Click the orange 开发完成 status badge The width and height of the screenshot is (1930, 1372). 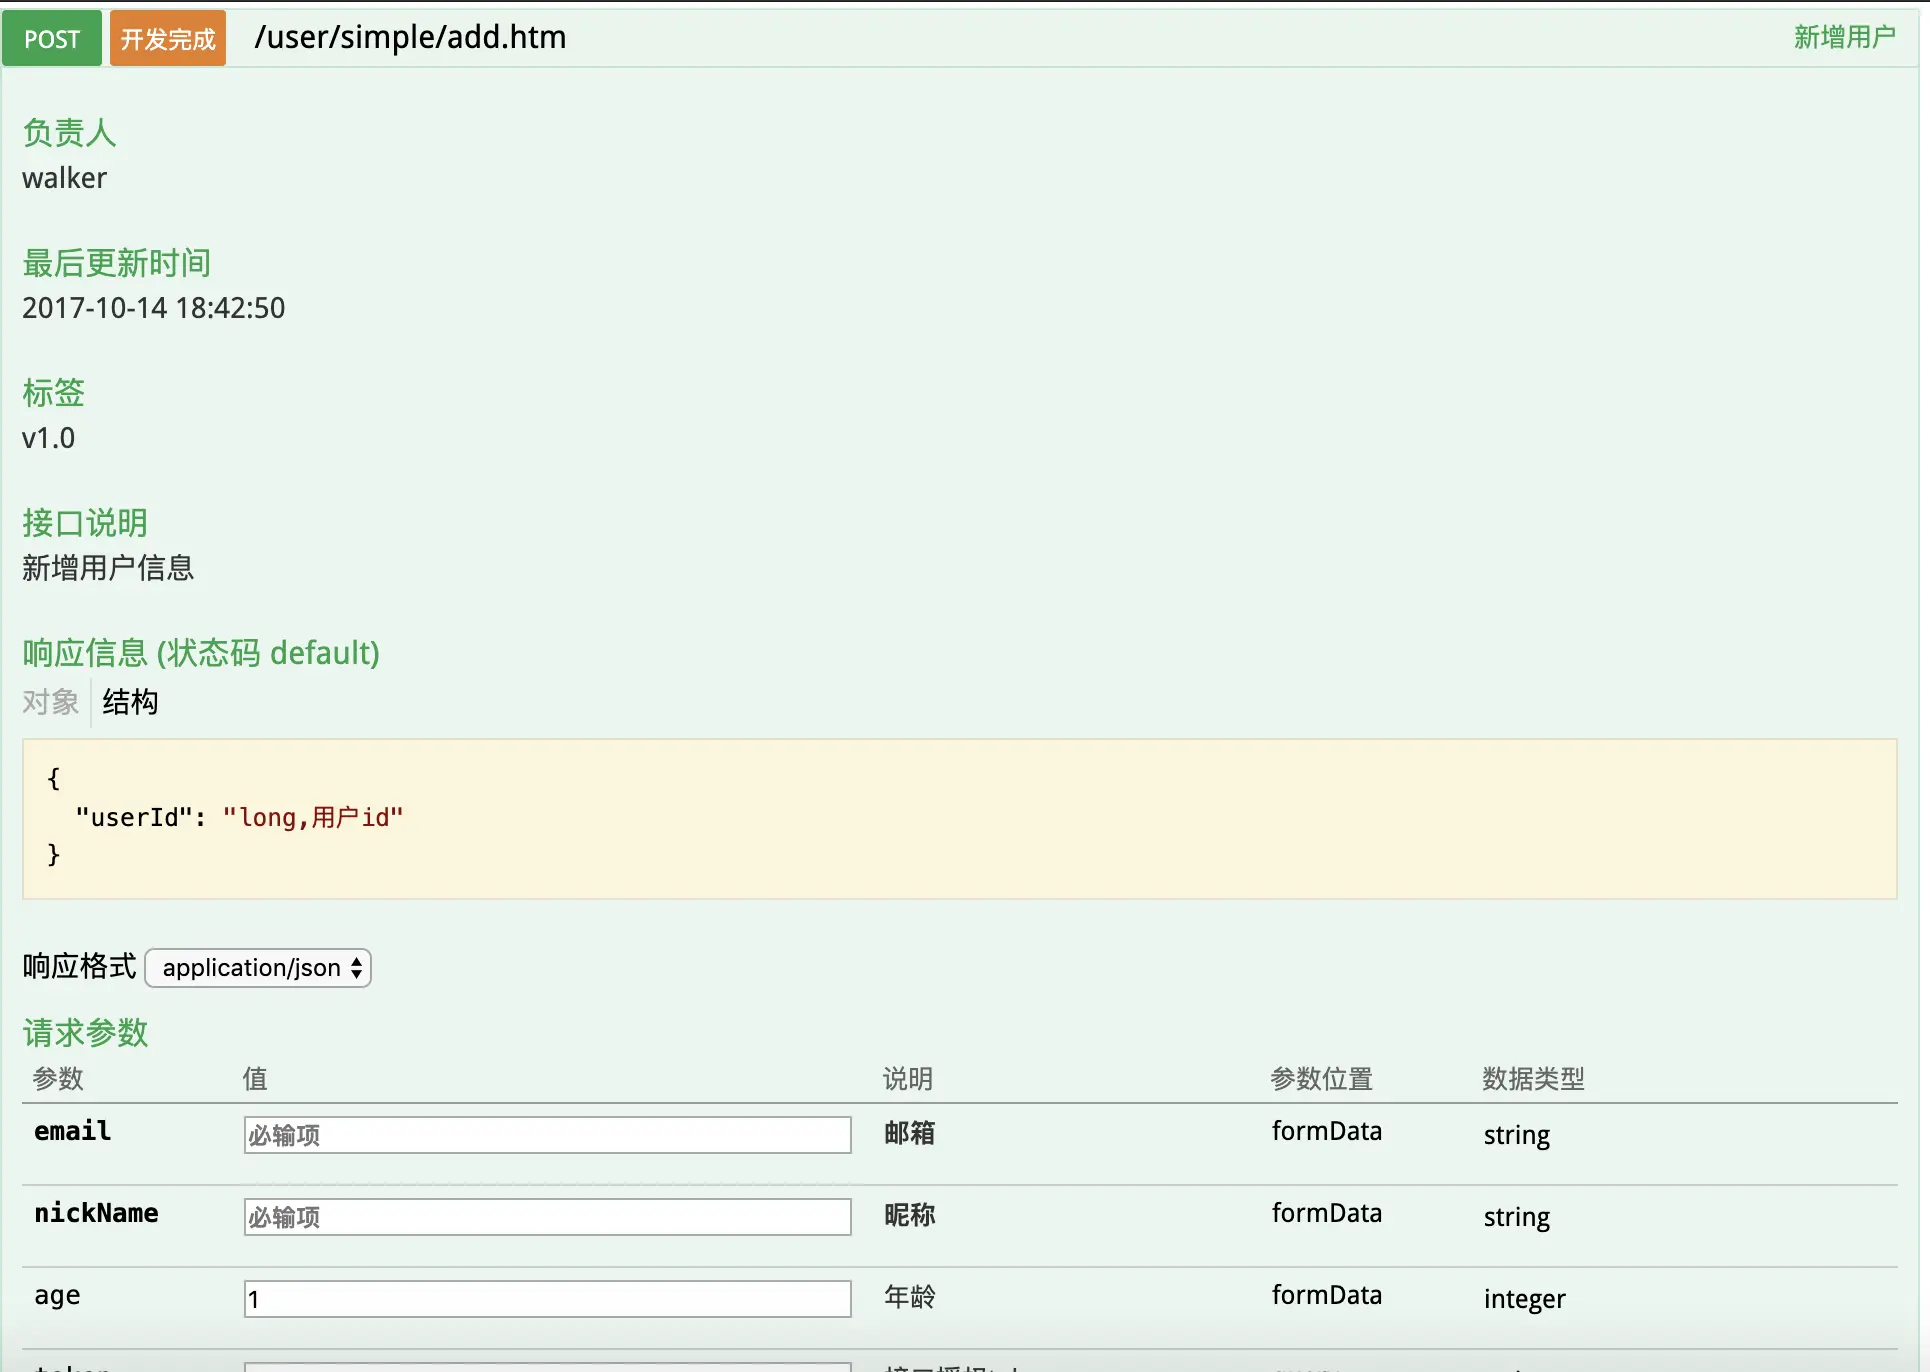click(168, 39)
